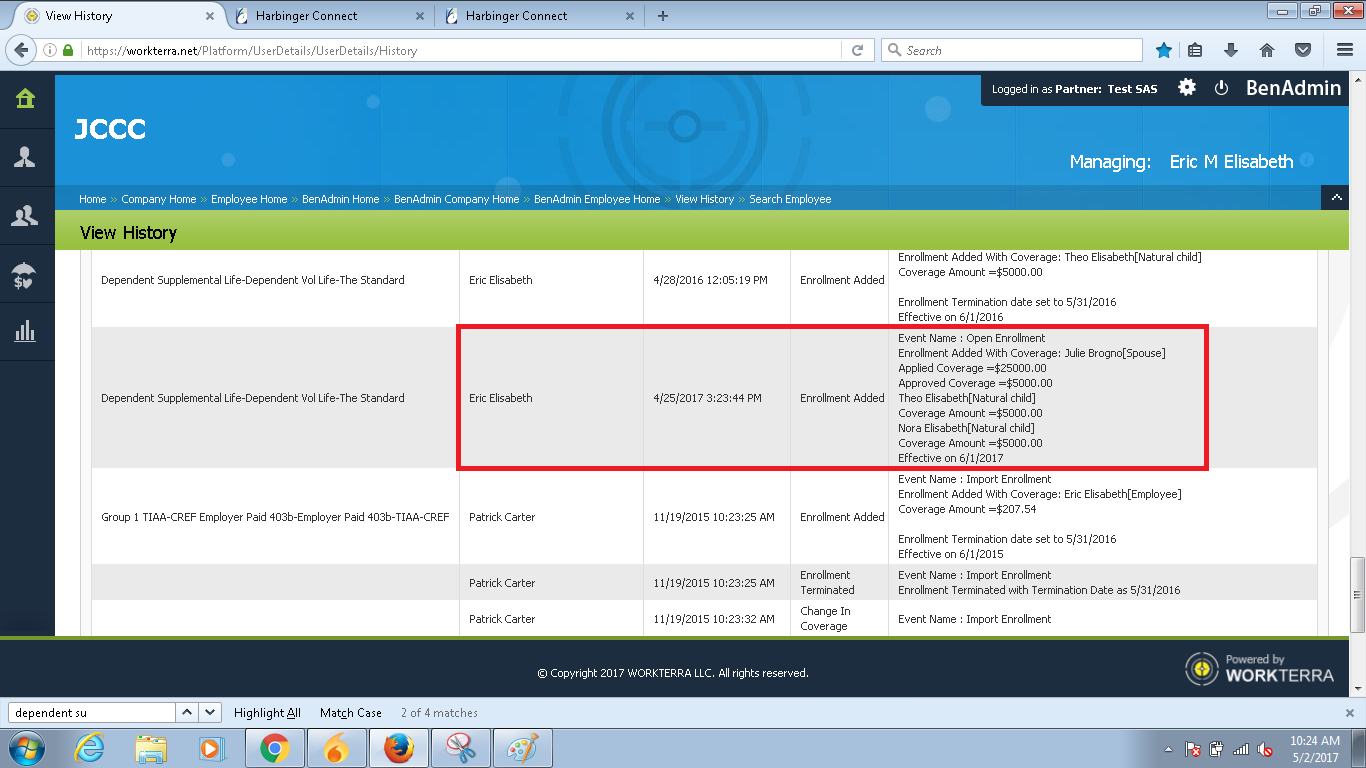Click the site information icon in URL bar
Image resolution: width=1366 pixels, height=768 pixels.
coord(50,50)
